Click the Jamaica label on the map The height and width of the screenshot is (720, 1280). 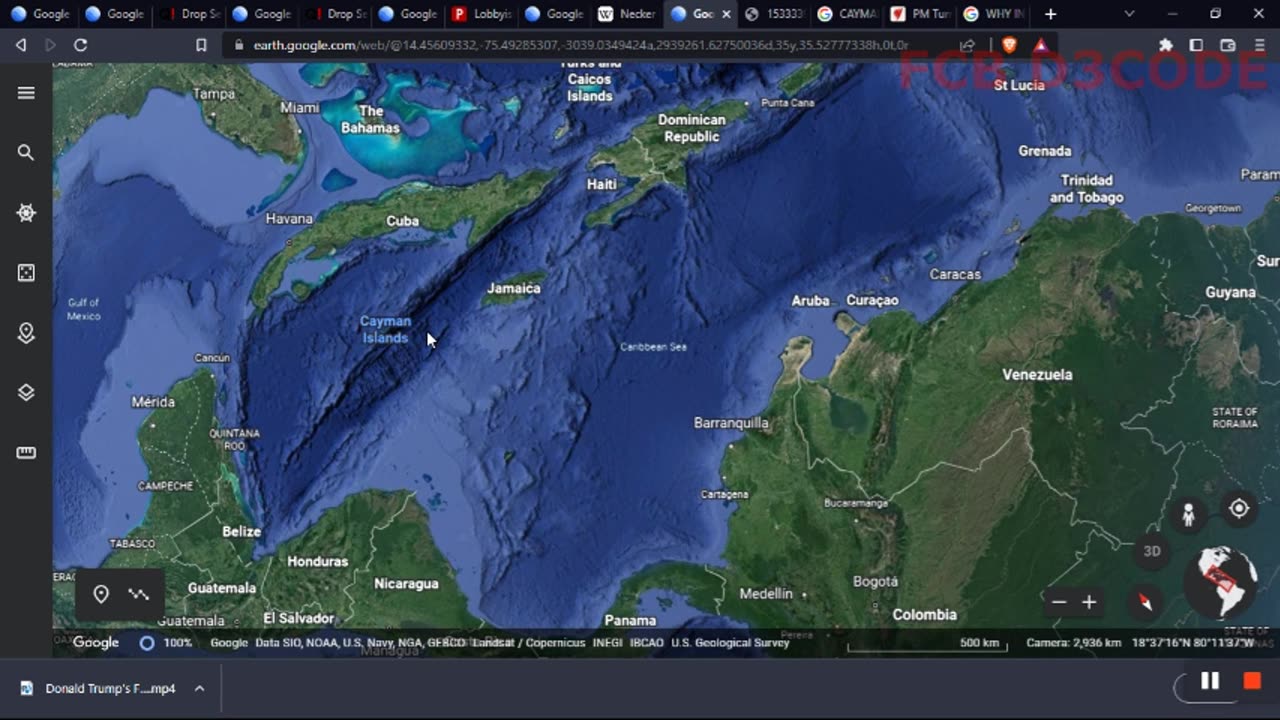[514, 288]
